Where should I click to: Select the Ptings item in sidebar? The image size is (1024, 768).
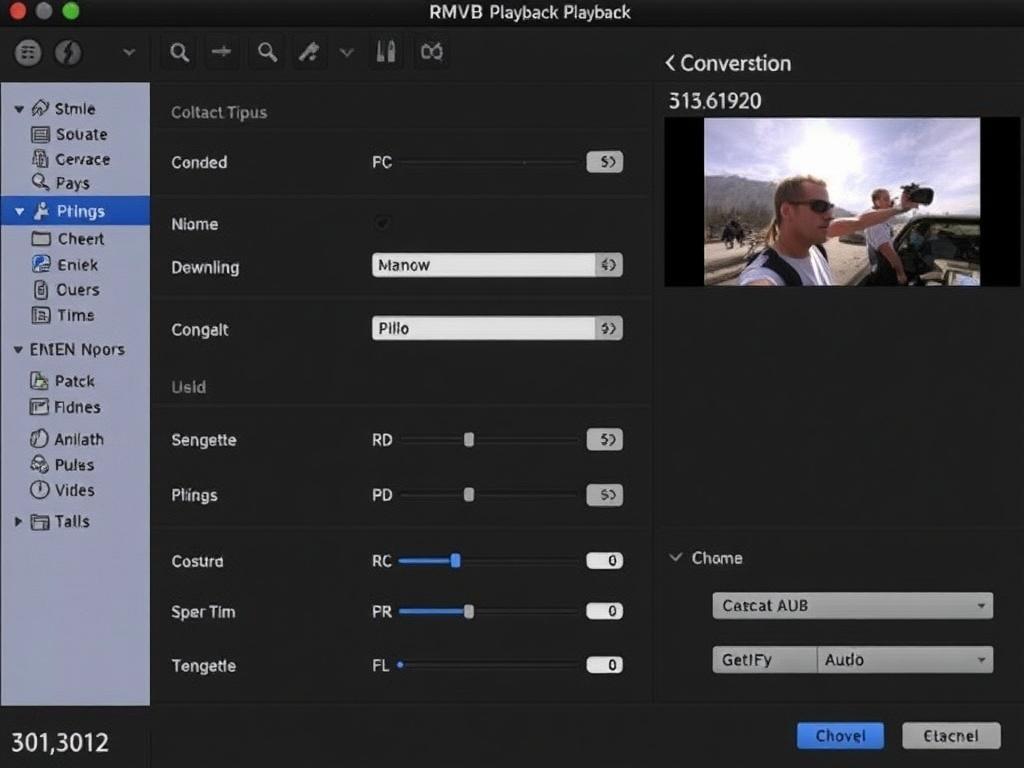(80, 211)
